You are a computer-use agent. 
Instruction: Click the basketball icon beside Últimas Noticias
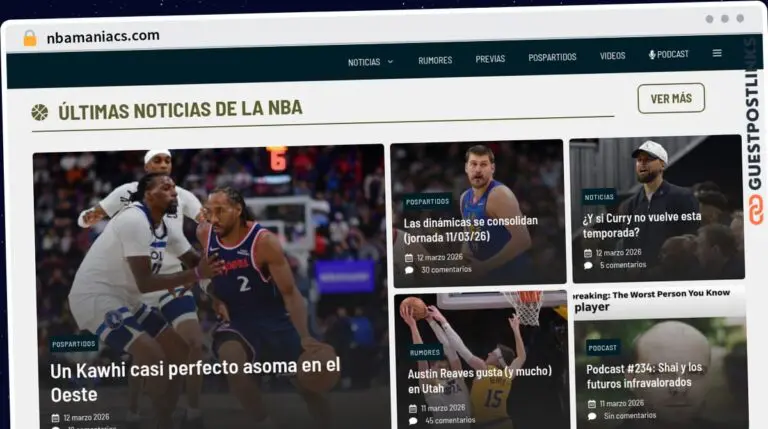point(39,112)
